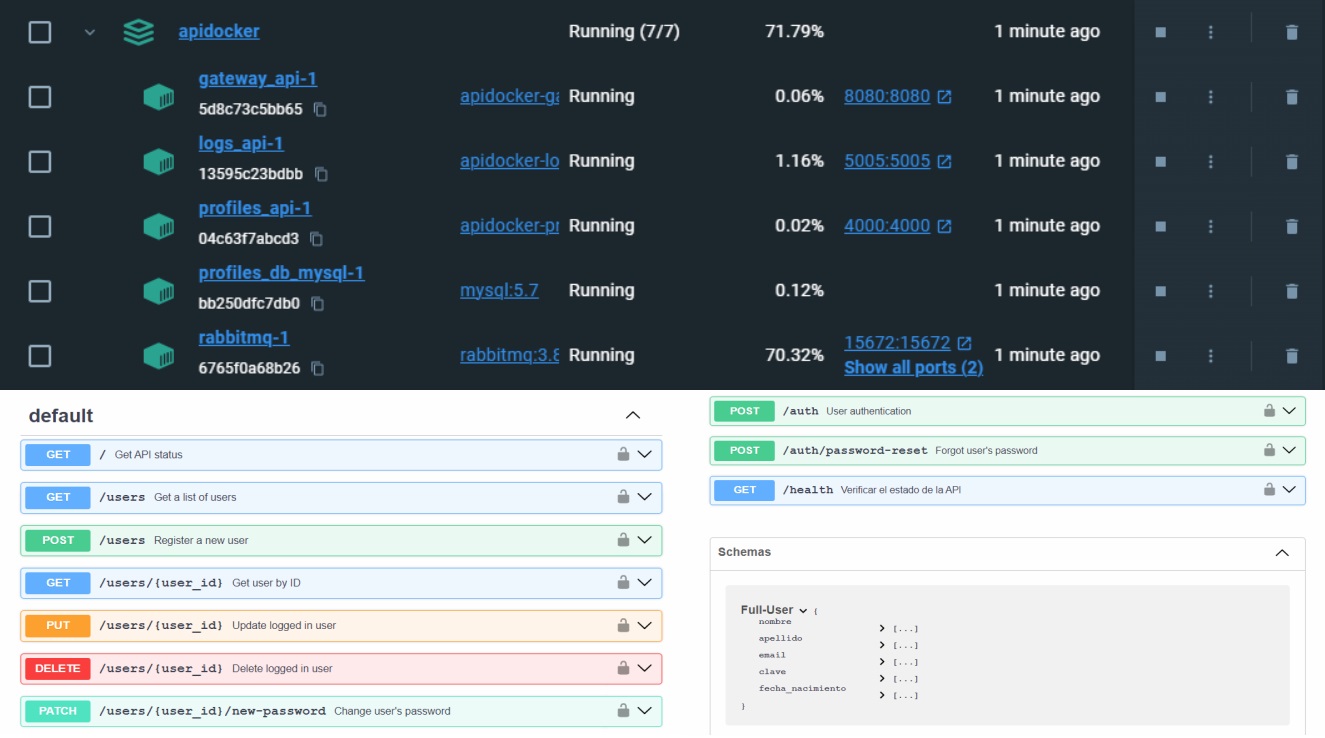Open more actions for logs_api-1
Screen dimensions: 1325x738
(x=1210, y=161)
